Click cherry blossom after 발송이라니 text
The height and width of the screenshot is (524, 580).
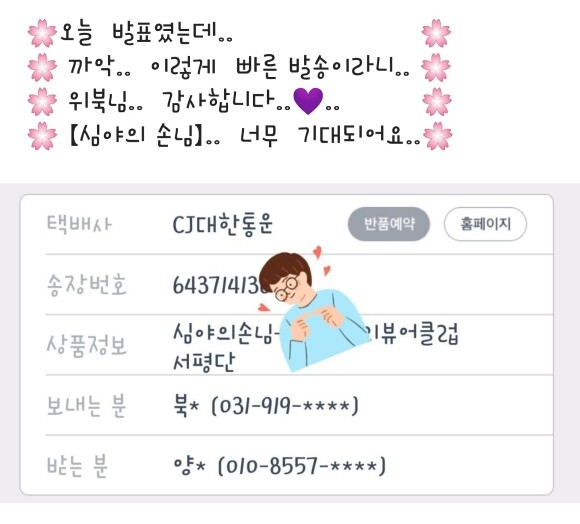click(436, 67)
